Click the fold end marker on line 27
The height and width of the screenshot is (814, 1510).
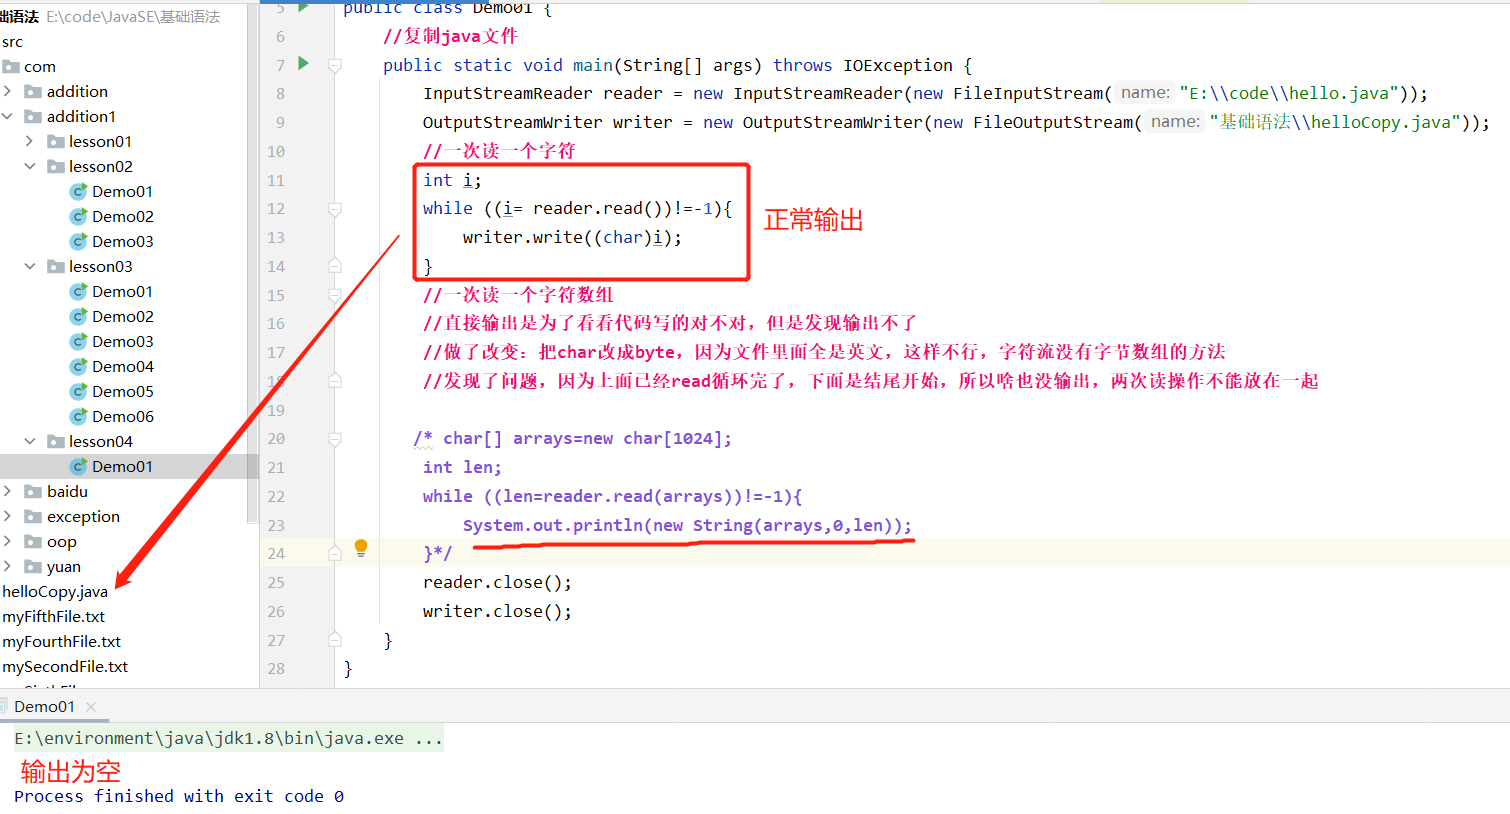[335, 640]
